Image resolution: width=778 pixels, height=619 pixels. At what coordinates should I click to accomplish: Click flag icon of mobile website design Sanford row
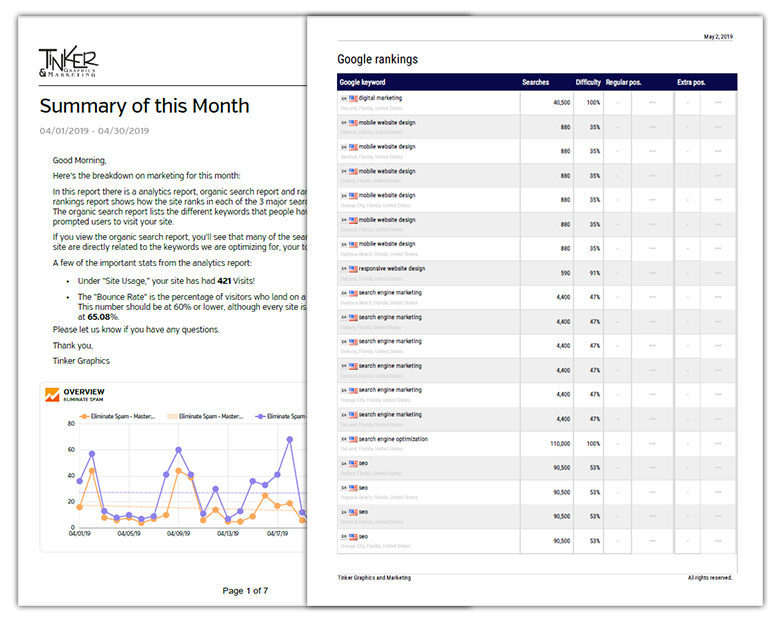[353, 147]
